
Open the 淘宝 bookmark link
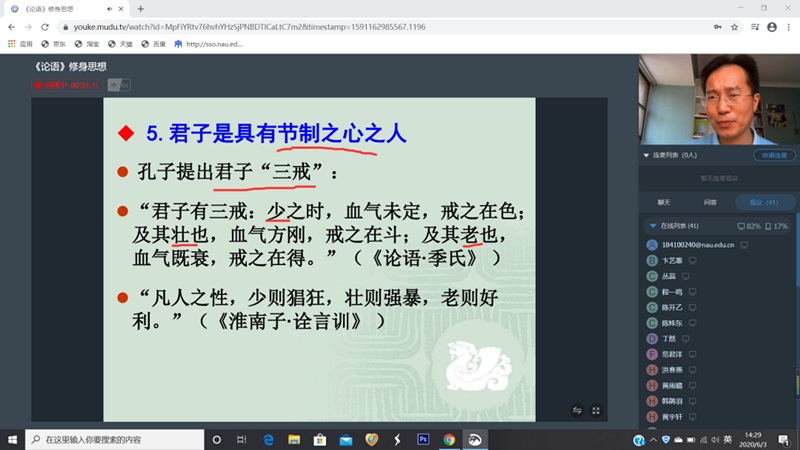90,44
